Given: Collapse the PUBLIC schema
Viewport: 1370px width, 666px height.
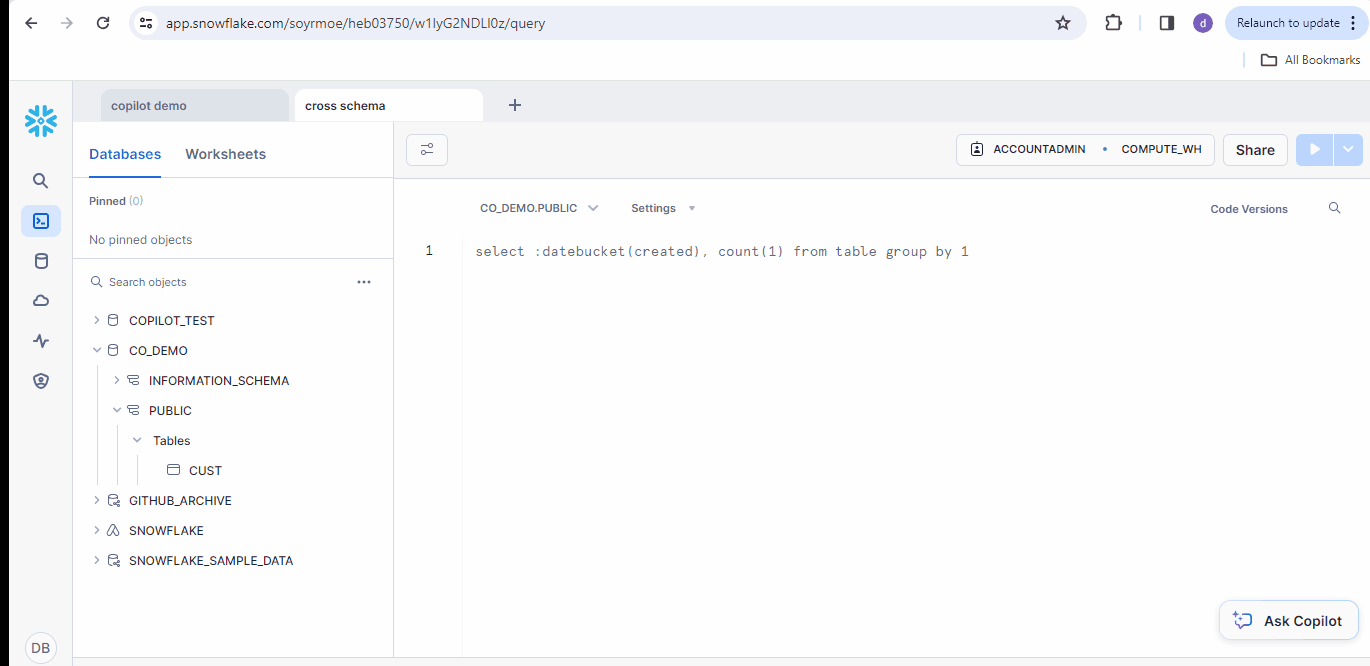Looking at the screenshot, I should click(117, 411).
